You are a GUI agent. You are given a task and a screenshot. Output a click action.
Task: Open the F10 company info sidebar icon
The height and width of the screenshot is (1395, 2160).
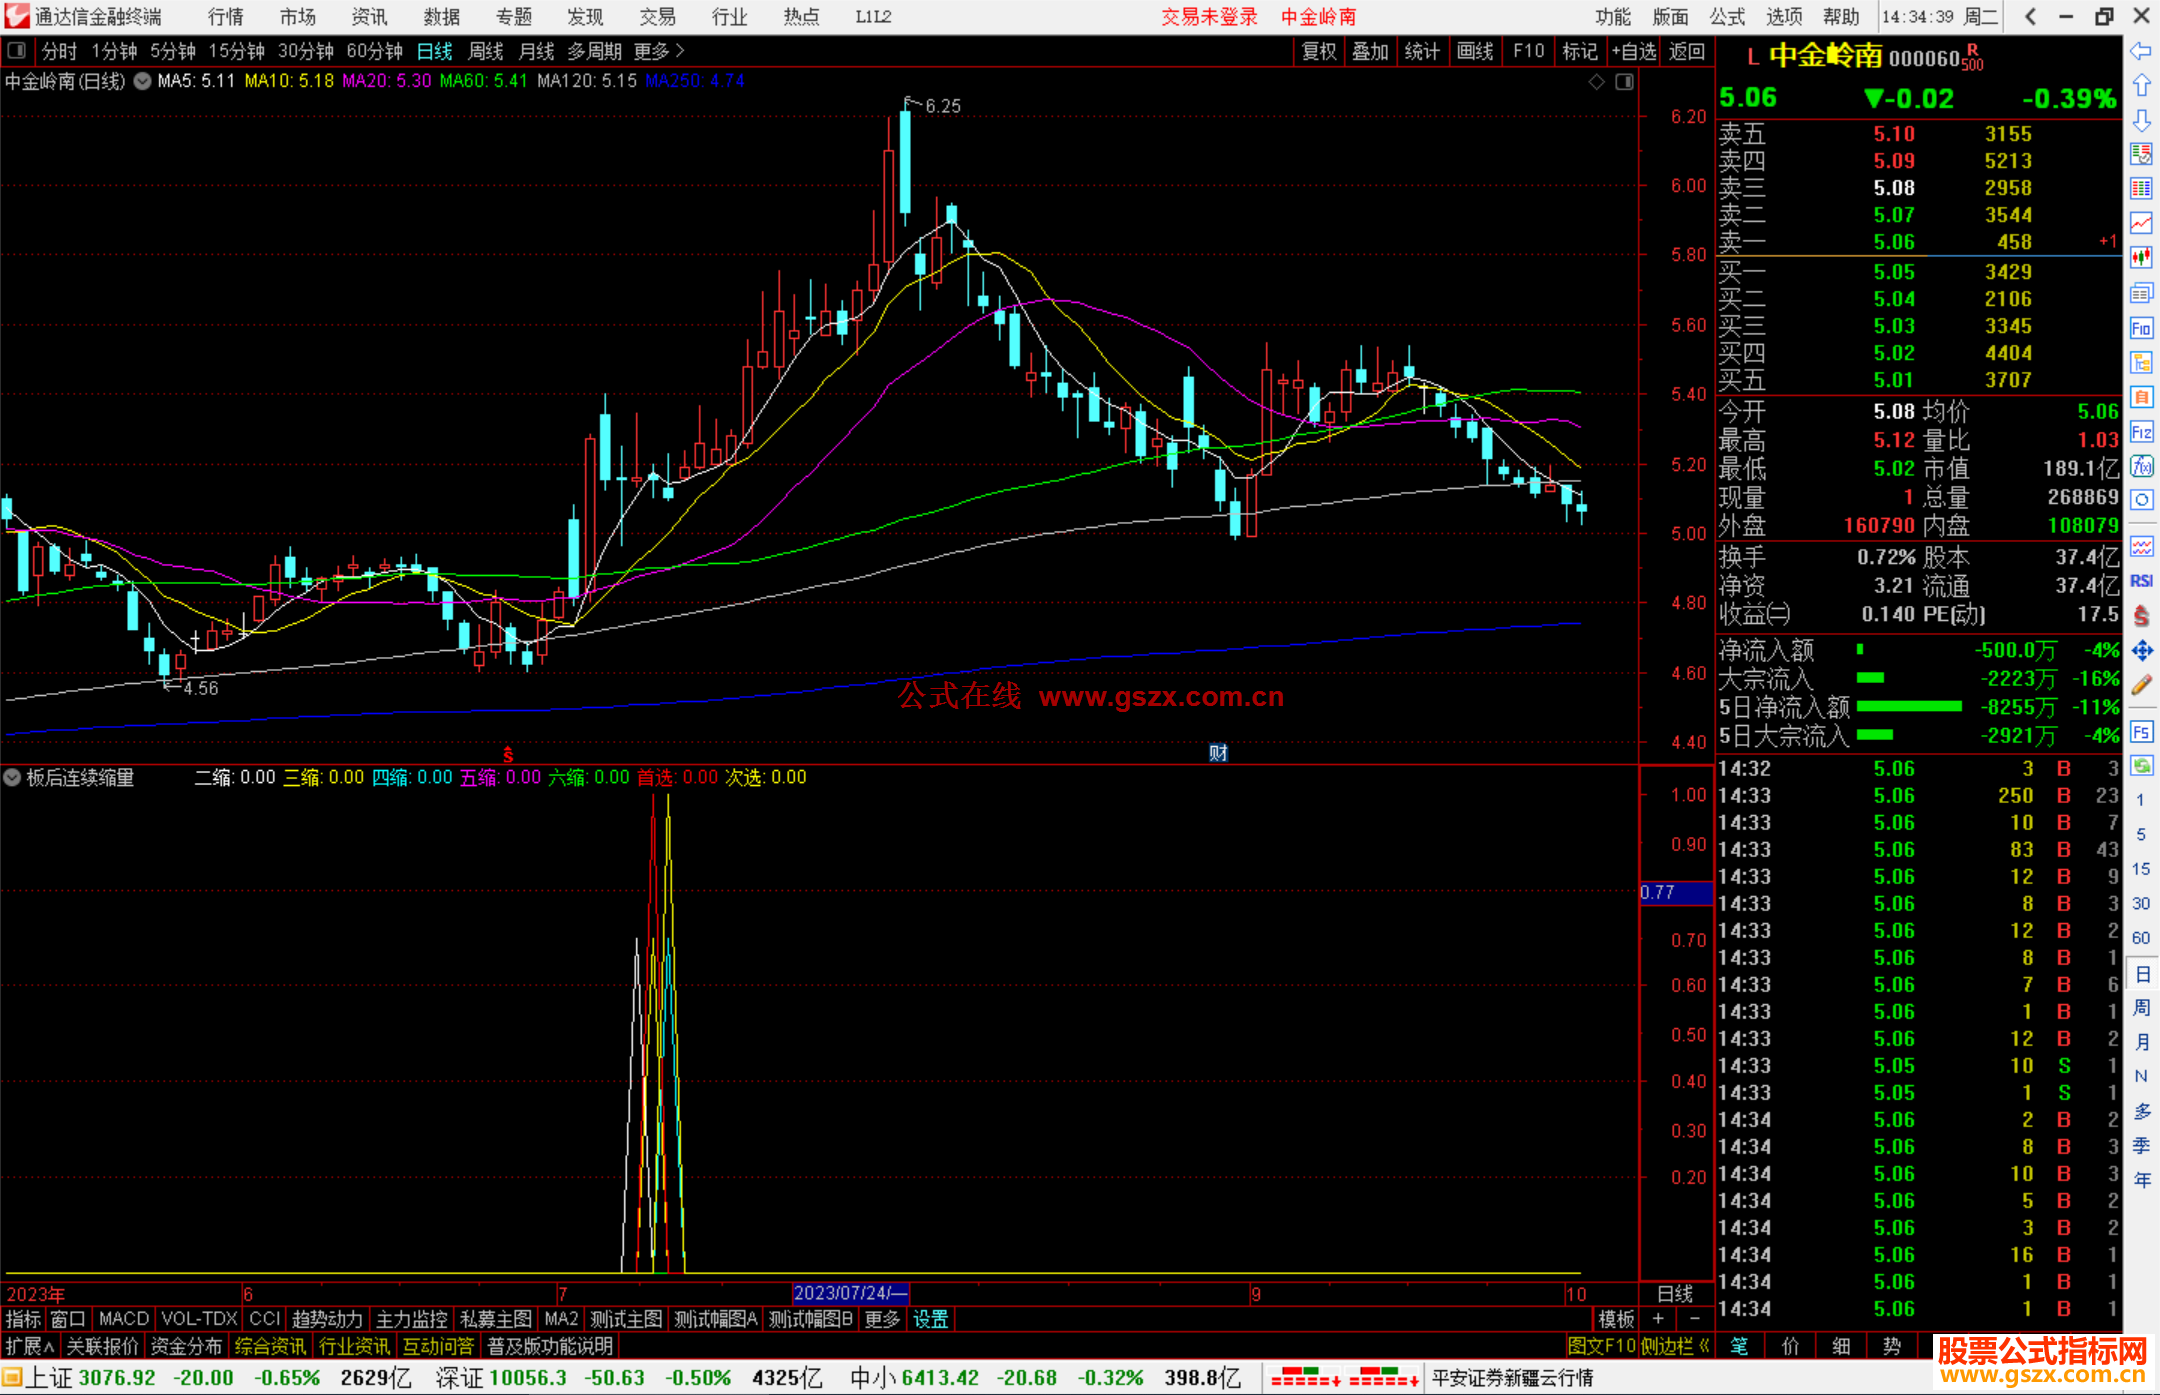[x=2141, y=328]
